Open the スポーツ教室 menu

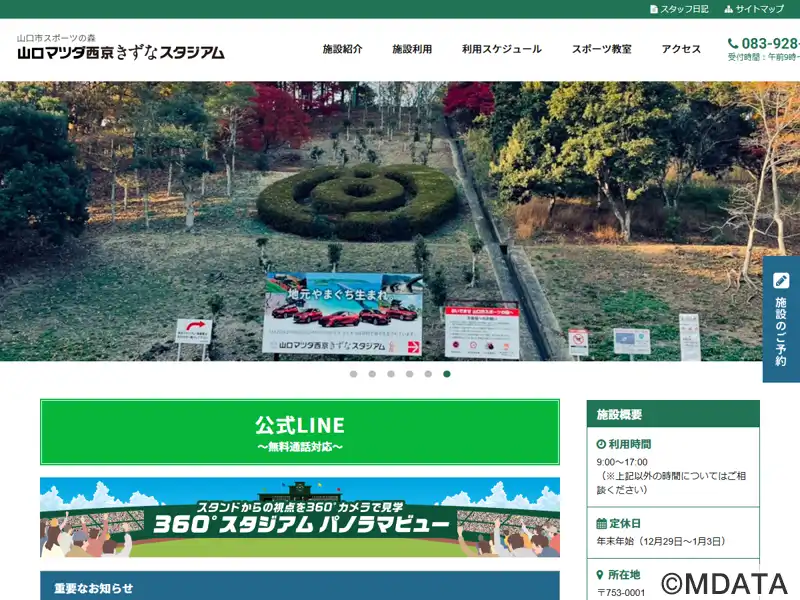(x=602, y=49)
